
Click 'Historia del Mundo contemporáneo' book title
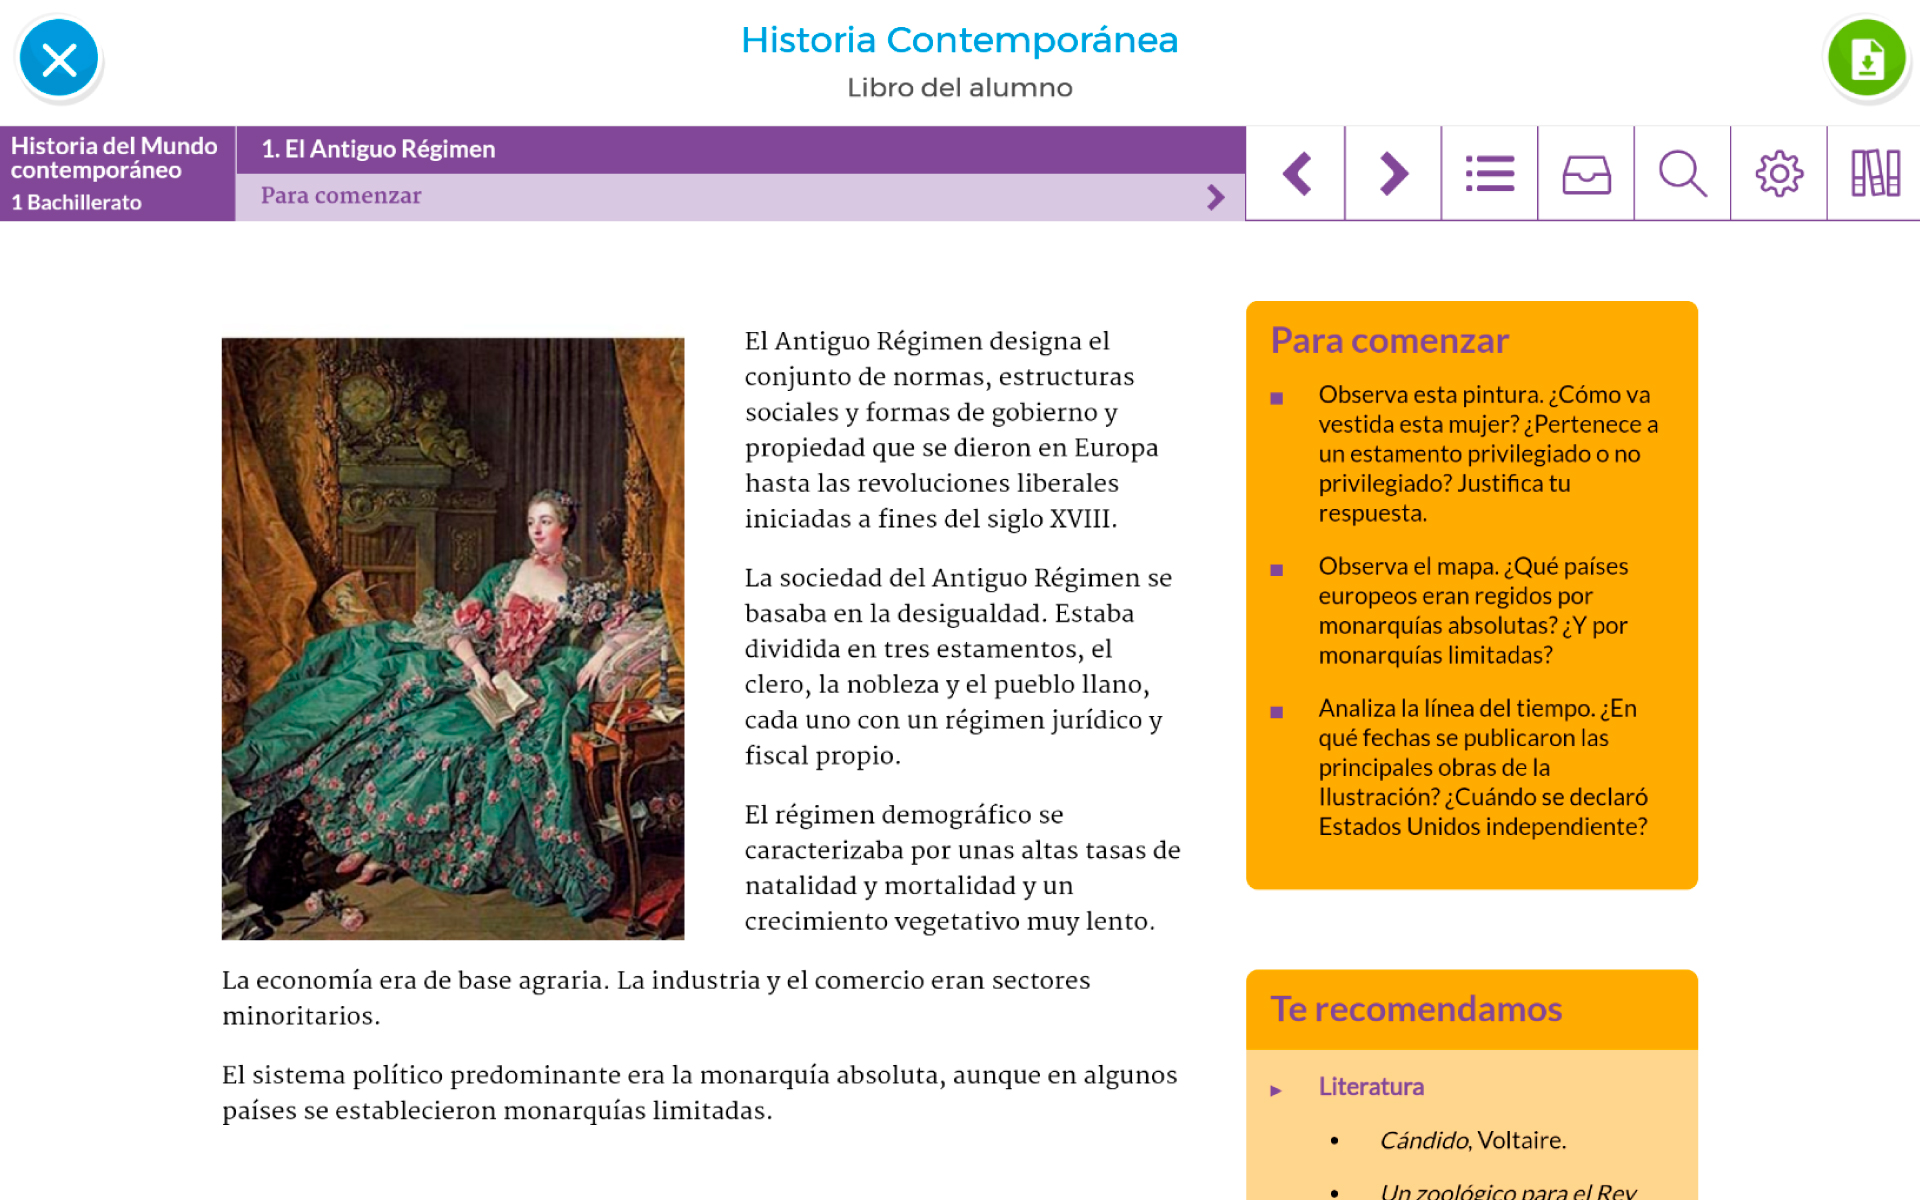point(114,158)
